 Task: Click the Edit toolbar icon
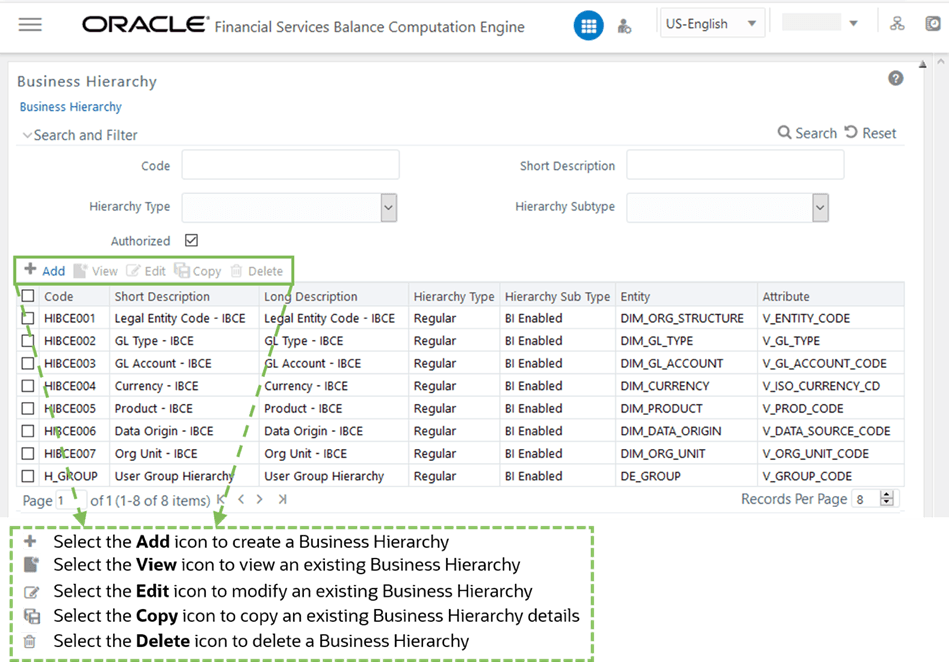(146, 271)
